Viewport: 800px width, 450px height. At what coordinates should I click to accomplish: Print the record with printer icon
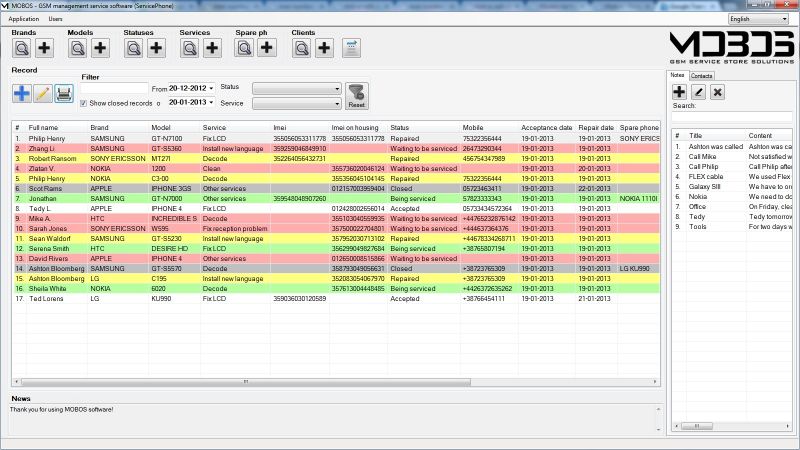64,93
